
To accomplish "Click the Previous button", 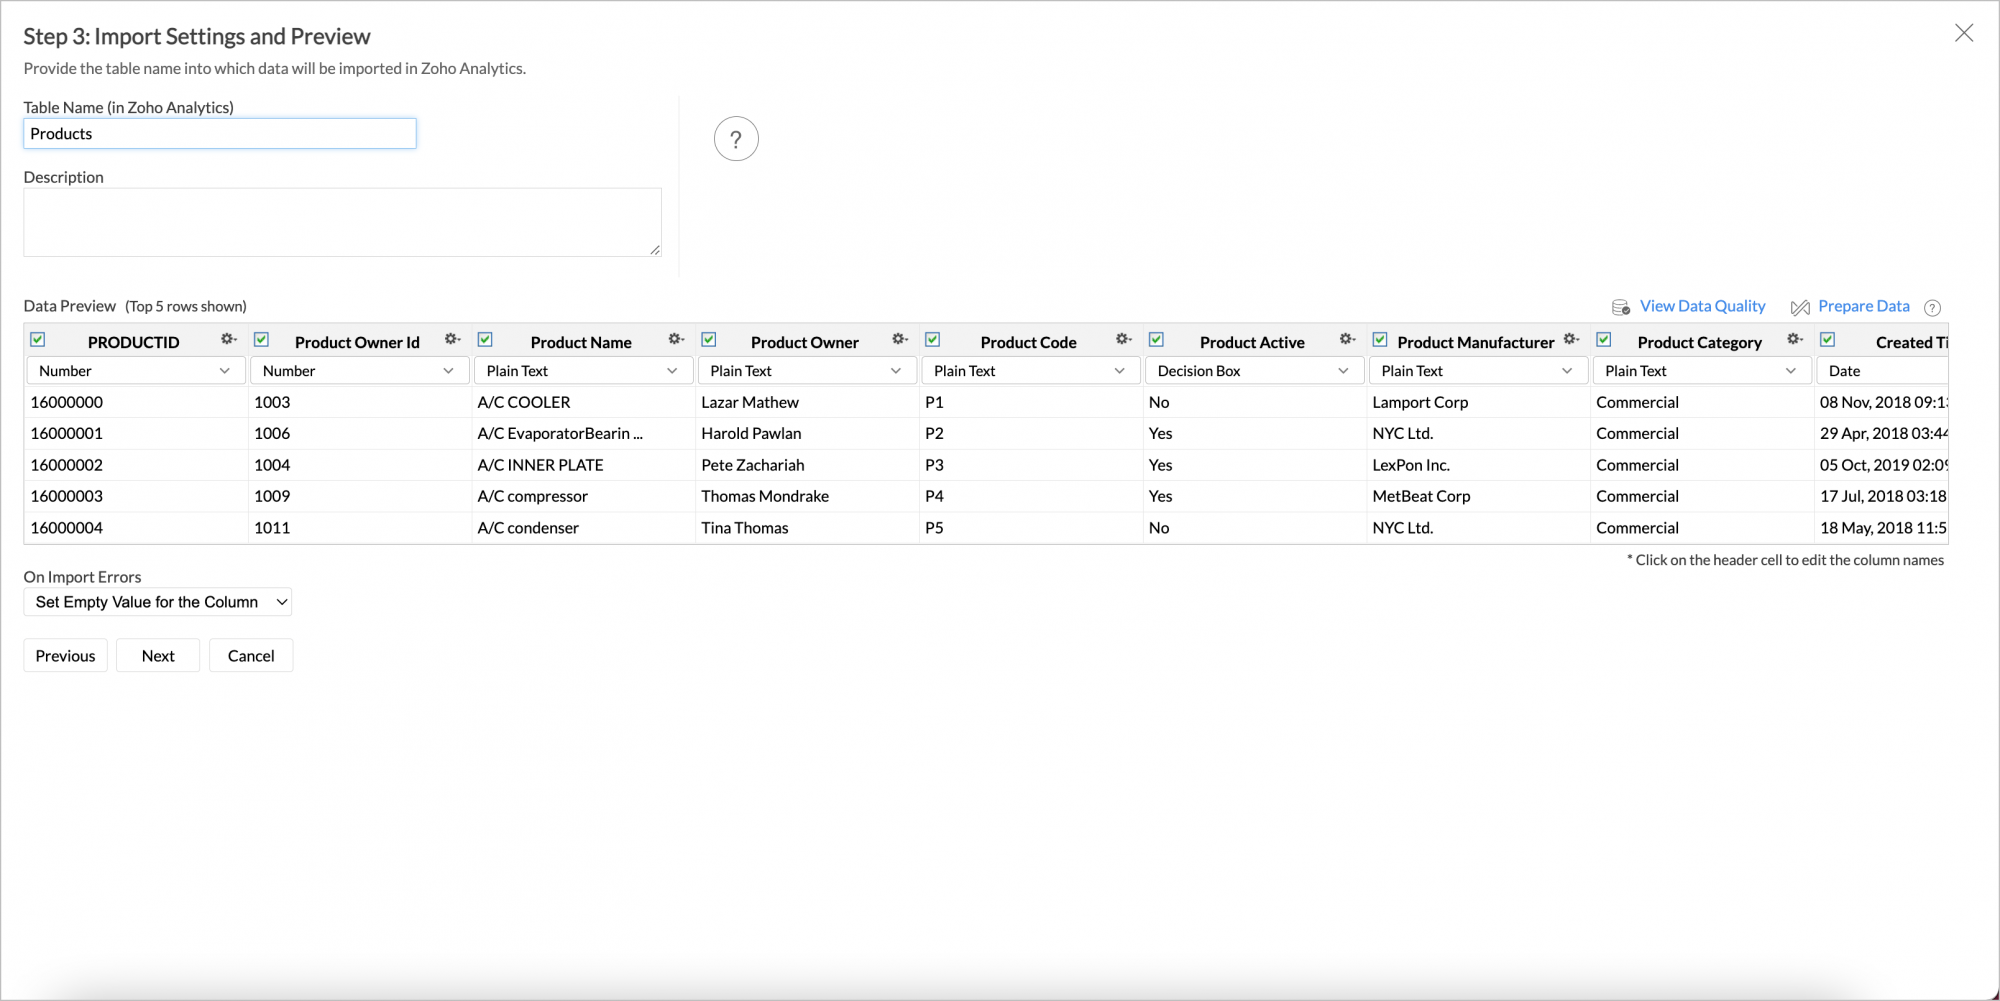I will [65, 655].
